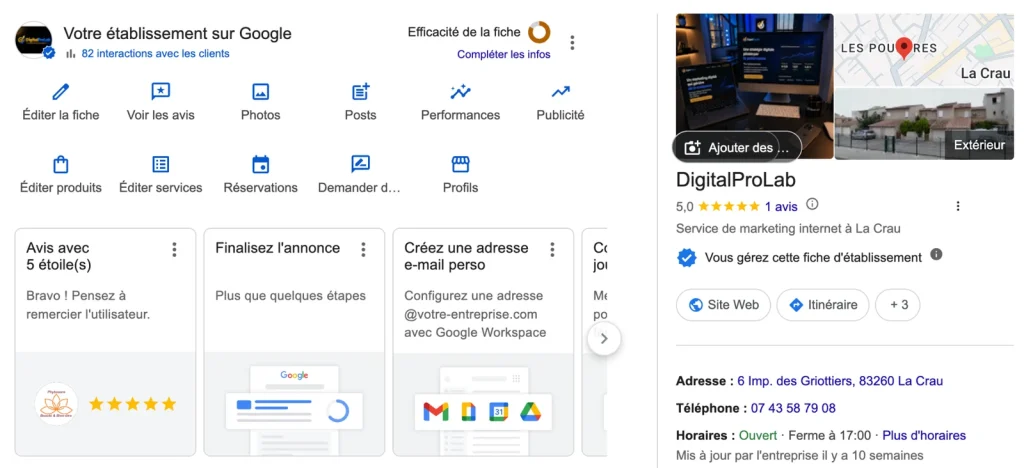Open menu for Créez une adresse e-mail card

coord(552,249)
